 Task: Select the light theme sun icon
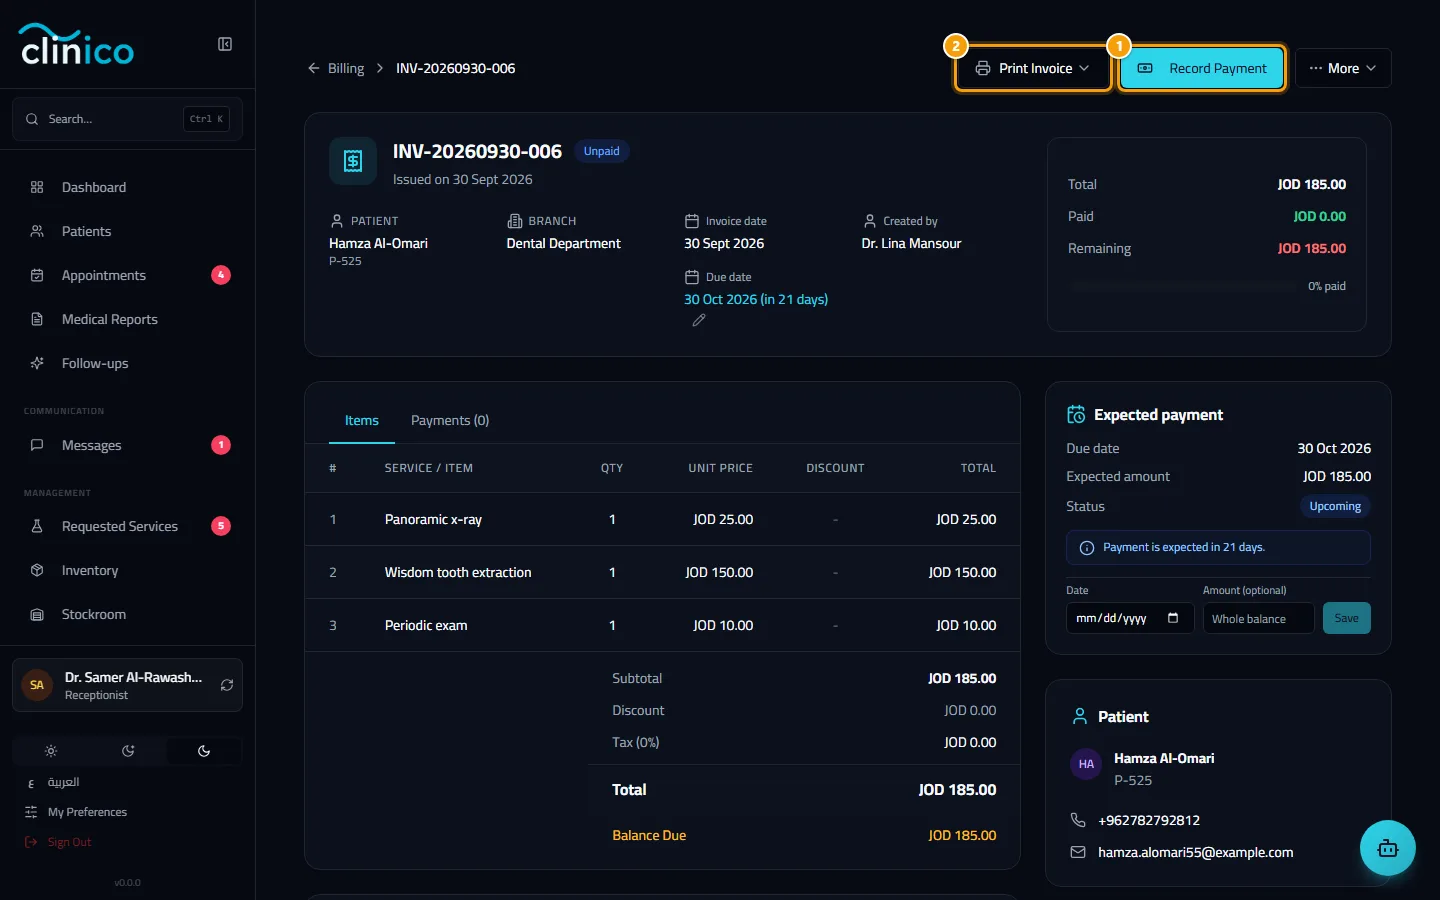tap(51, 751)
